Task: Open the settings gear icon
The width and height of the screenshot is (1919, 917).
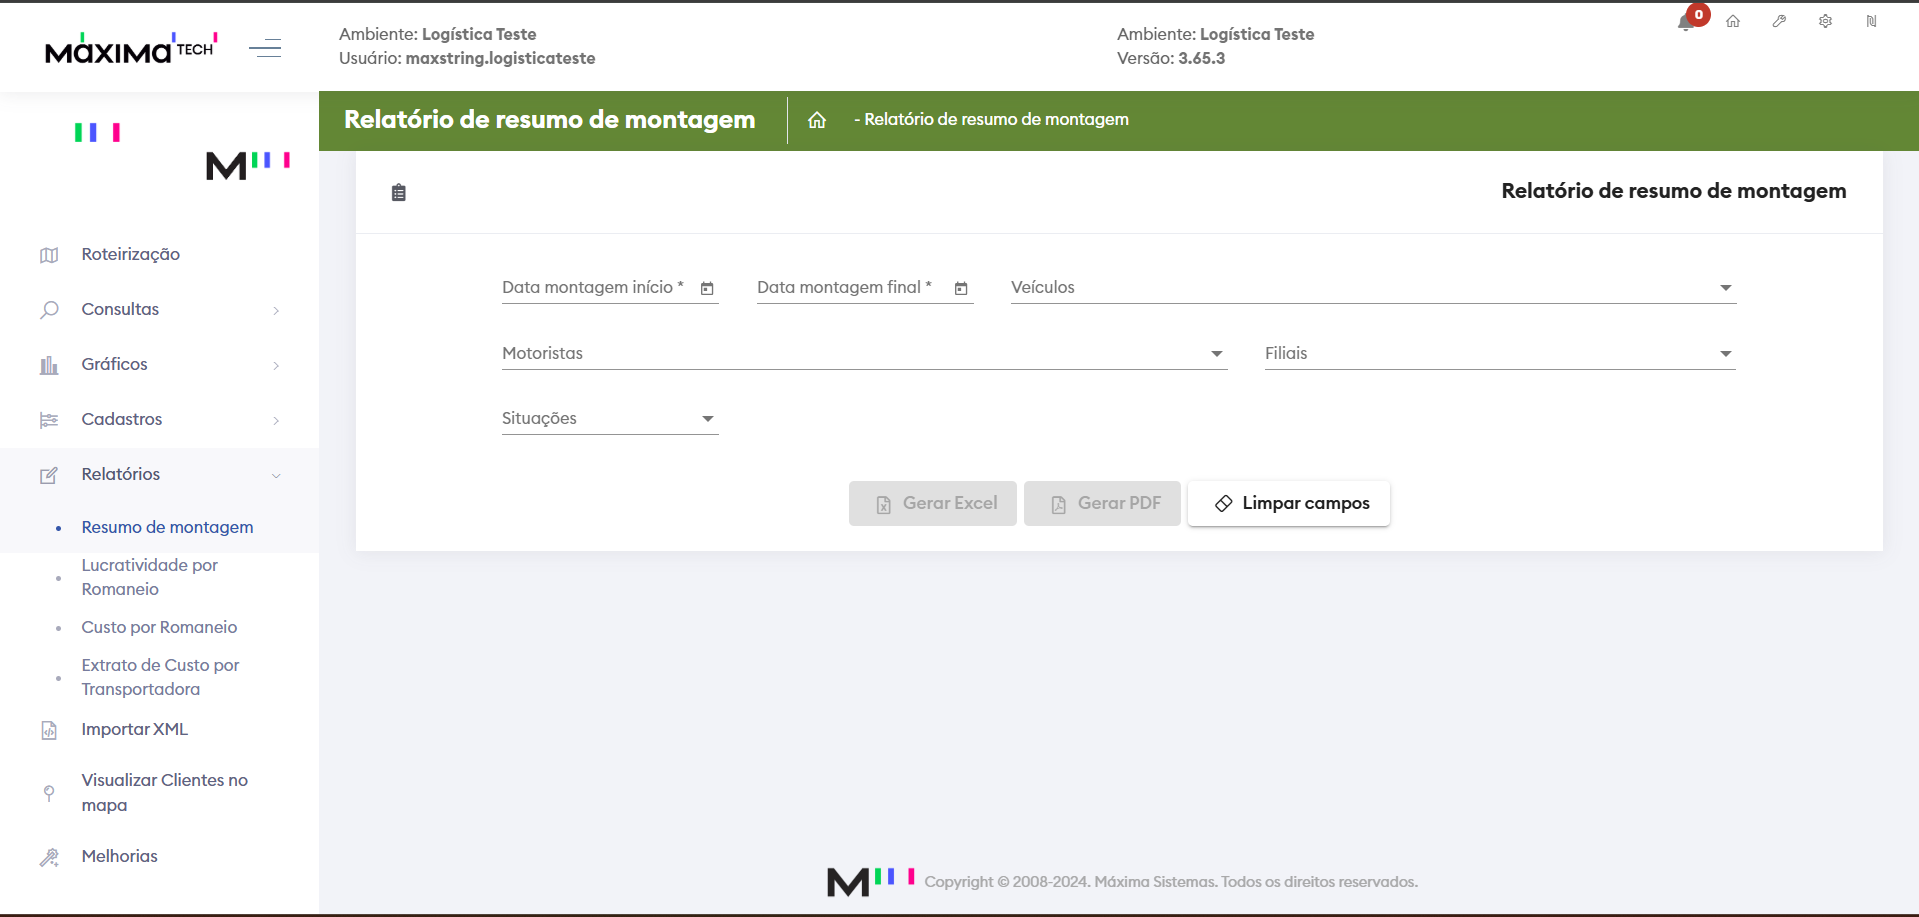Action: (x=1825, y=21)
